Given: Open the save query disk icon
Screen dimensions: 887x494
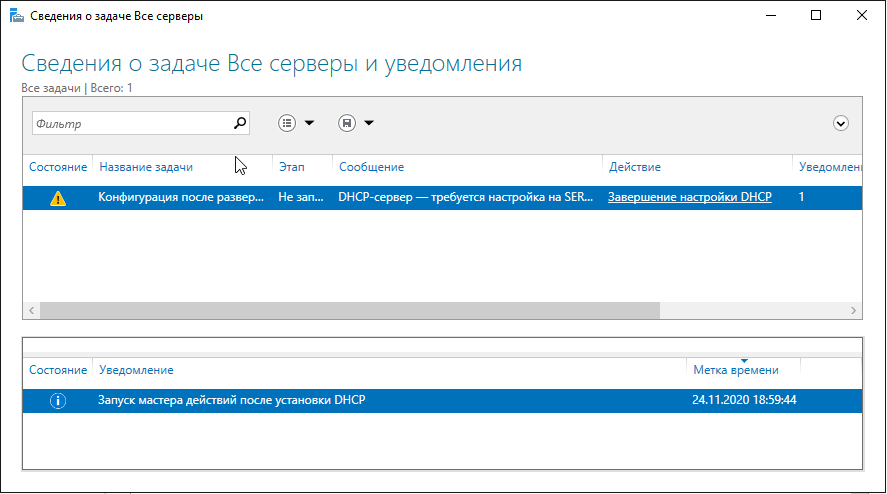Looking at the screenshot, I should pyautogui.click(x=347, y=123).
